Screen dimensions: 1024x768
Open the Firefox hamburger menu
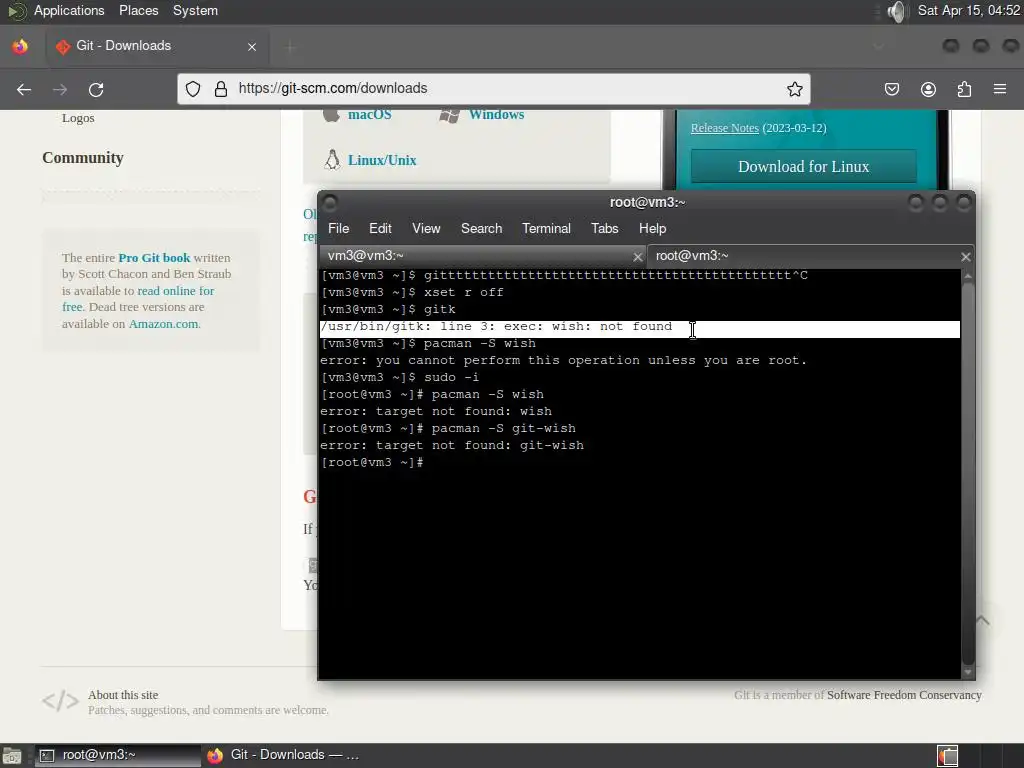1000,89
